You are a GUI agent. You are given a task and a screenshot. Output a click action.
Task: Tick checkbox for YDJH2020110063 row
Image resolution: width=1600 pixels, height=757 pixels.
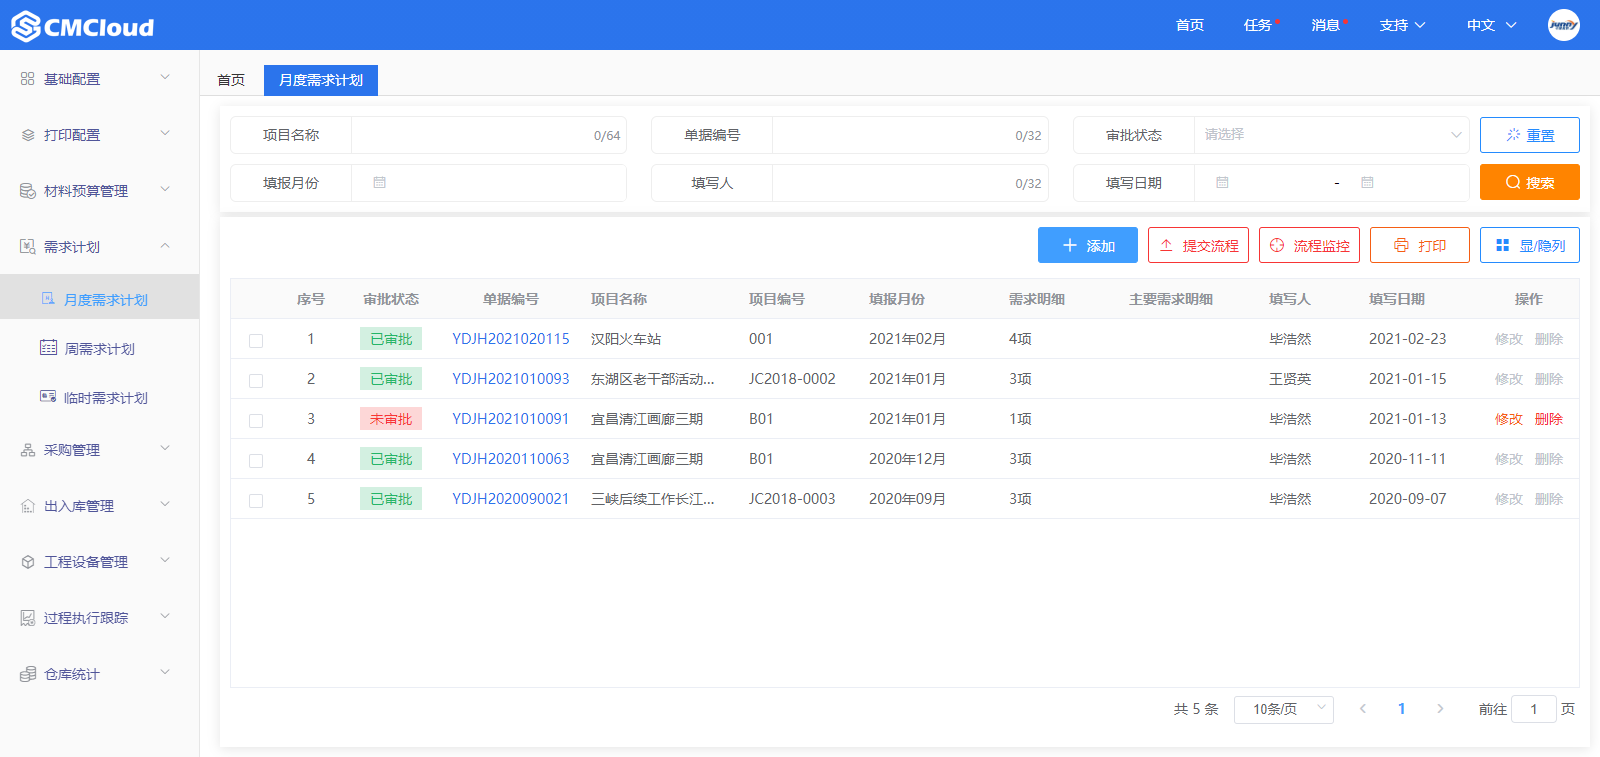tap(256, 461)
